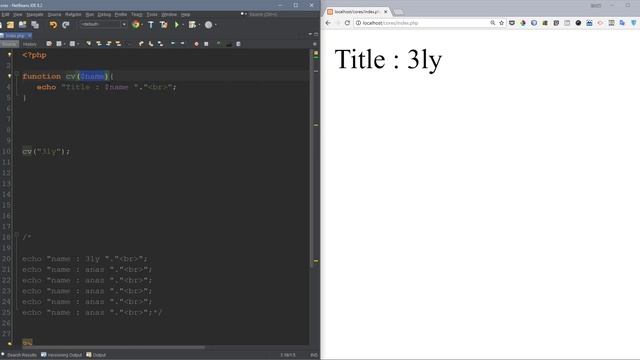Open the Versioning Output panel
The width and height of the screenshot is (640, 360).
tap(62, 355)
